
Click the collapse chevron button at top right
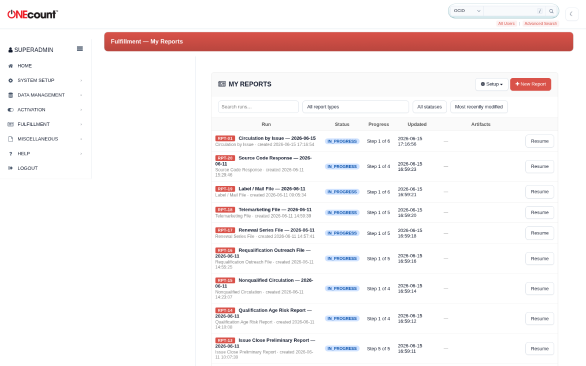click(571, 14)
